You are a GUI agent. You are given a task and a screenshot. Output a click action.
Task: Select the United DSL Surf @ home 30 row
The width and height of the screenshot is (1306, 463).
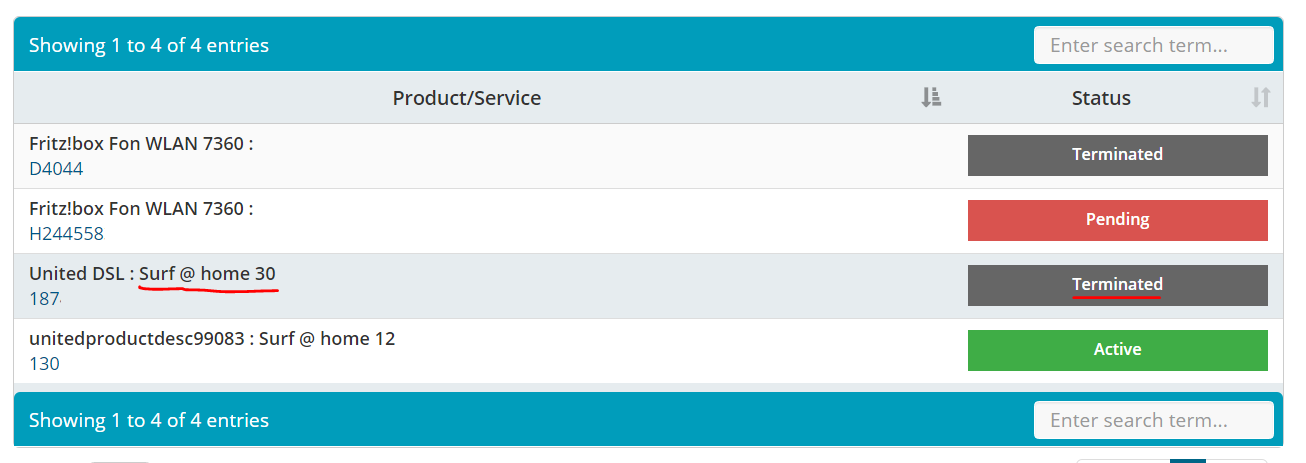(500, 286)
